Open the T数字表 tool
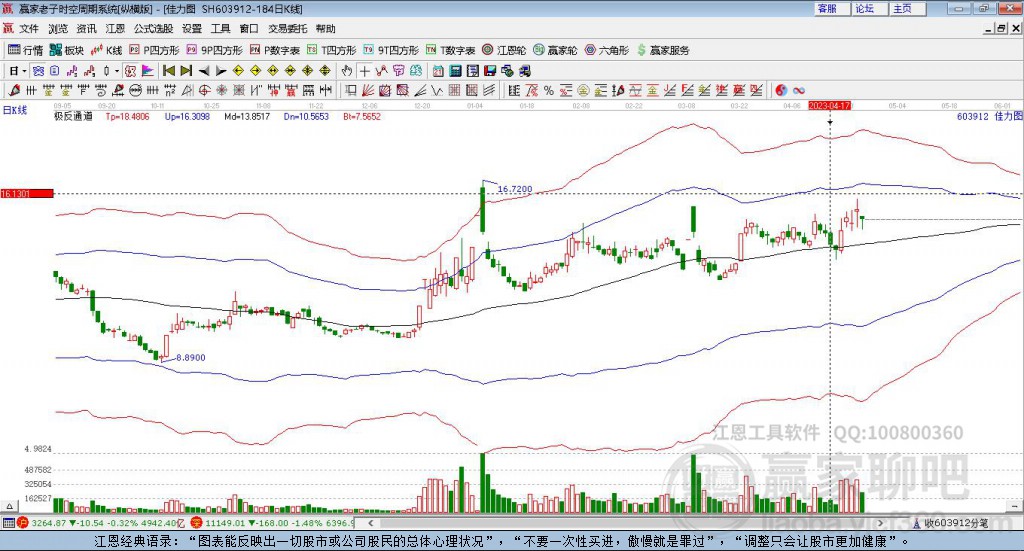 point(451,50)
